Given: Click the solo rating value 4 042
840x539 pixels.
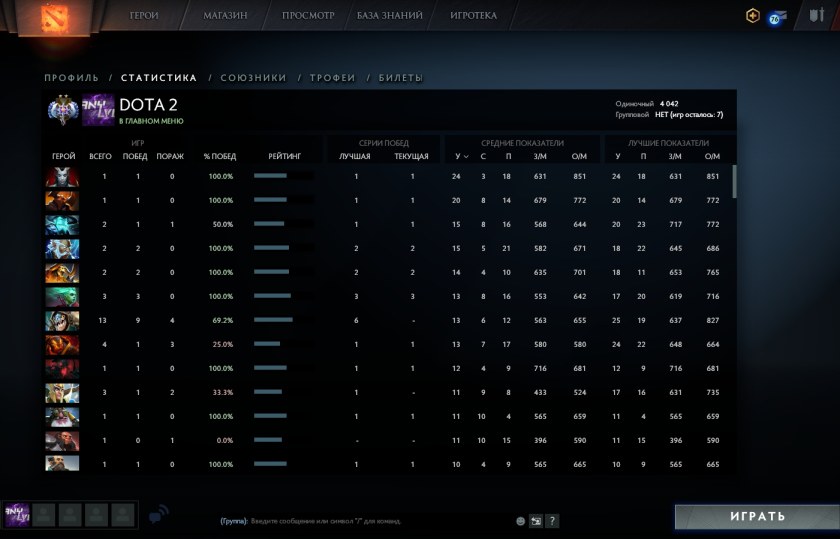Looking at the screenshot, I should 669,104.
